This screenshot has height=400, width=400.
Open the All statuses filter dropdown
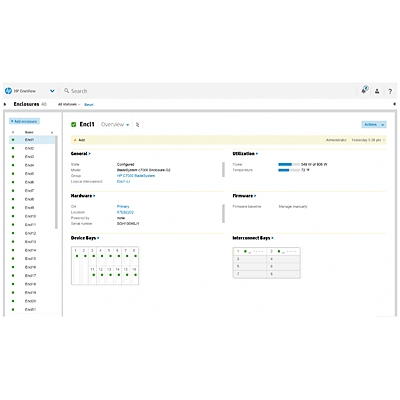click(69, 104)
